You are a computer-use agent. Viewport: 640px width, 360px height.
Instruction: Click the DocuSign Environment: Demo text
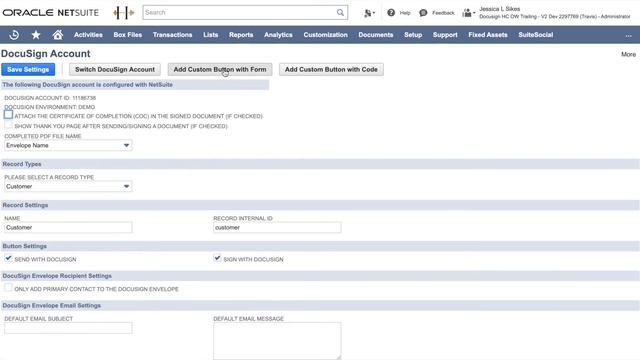[50, 107]
